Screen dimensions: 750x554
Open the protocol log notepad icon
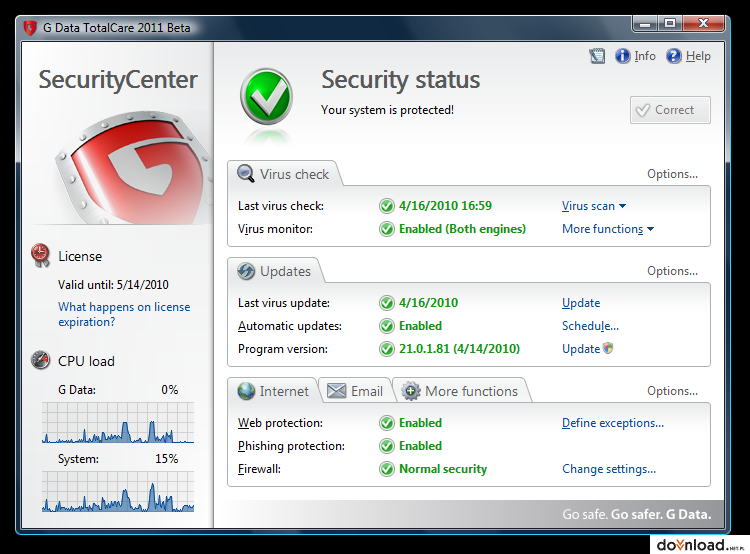coord(597,56)
